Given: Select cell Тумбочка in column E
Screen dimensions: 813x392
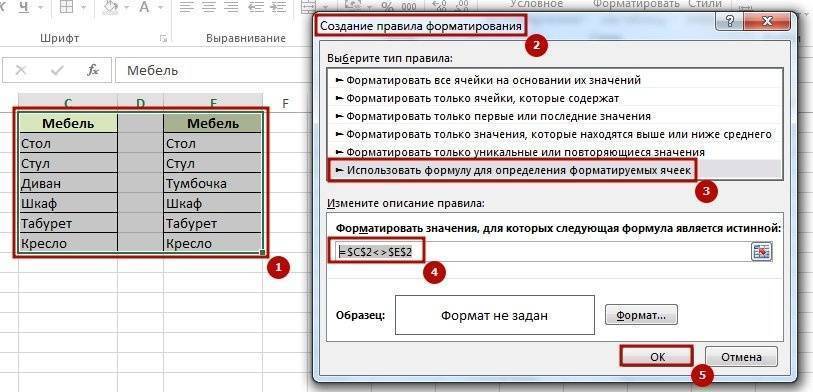Looking at the screenshot, I should (213, 183).
